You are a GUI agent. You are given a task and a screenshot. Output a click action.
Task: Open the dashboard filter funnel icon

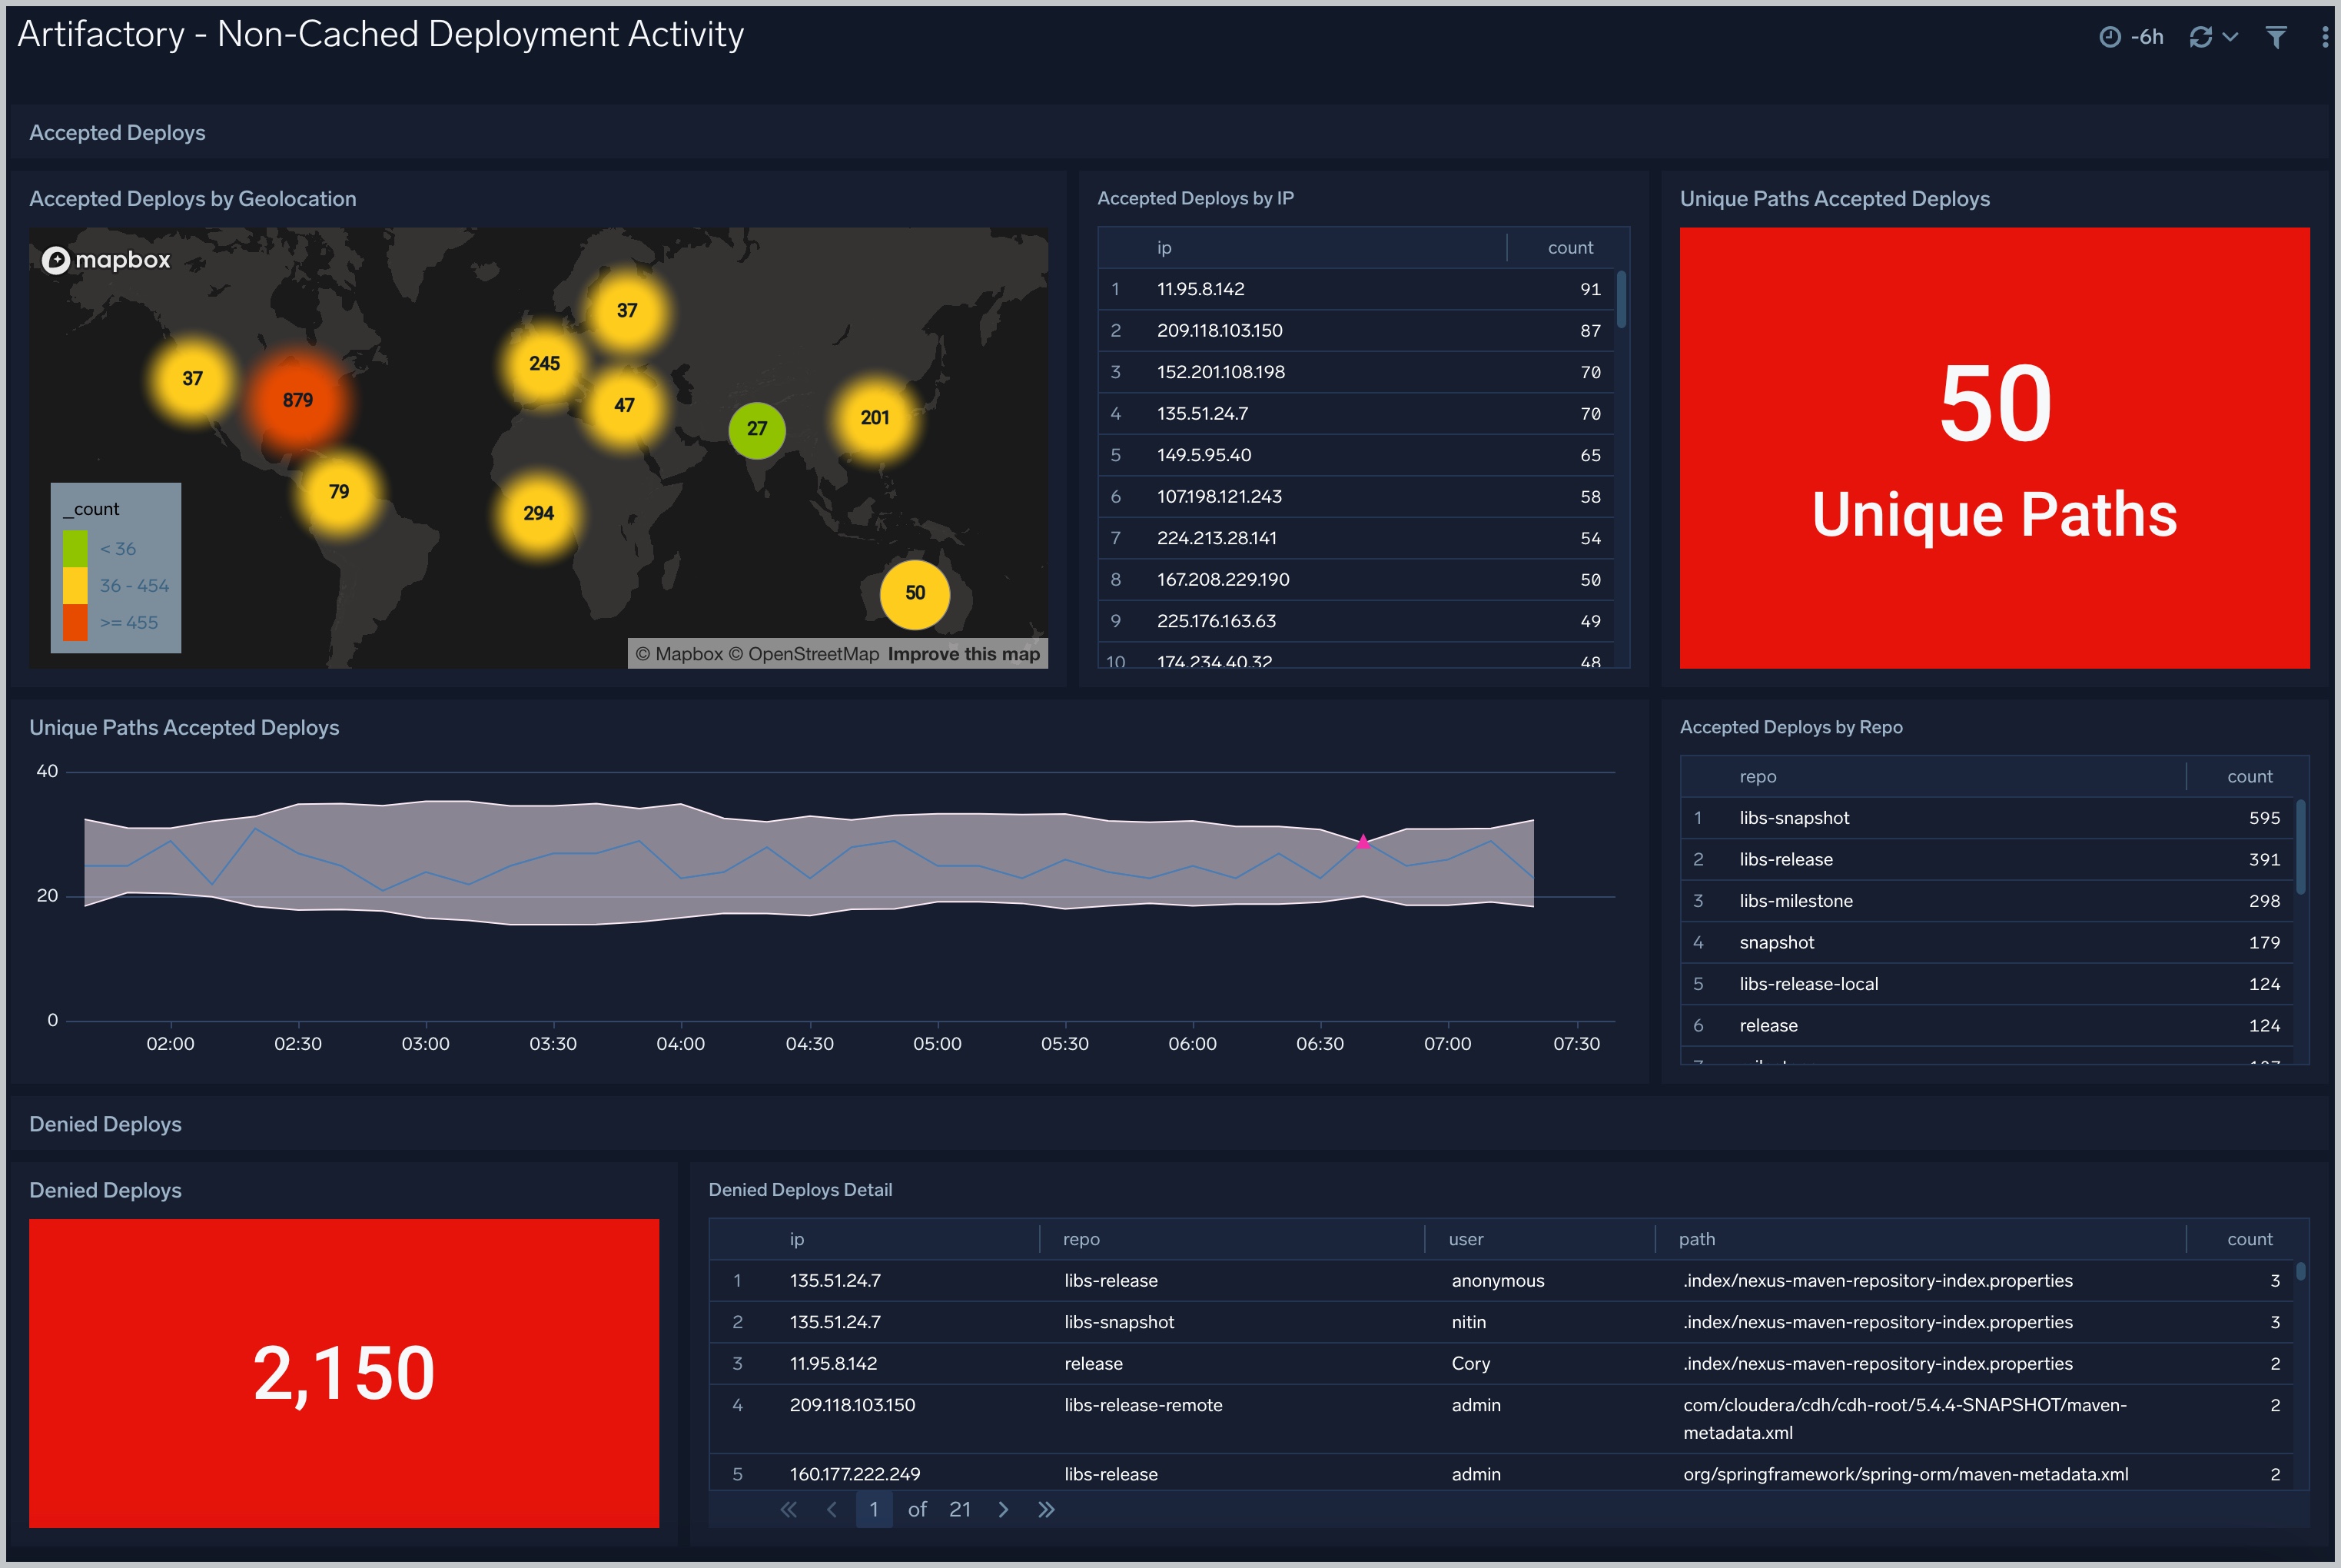click(x=2276, y=37)
